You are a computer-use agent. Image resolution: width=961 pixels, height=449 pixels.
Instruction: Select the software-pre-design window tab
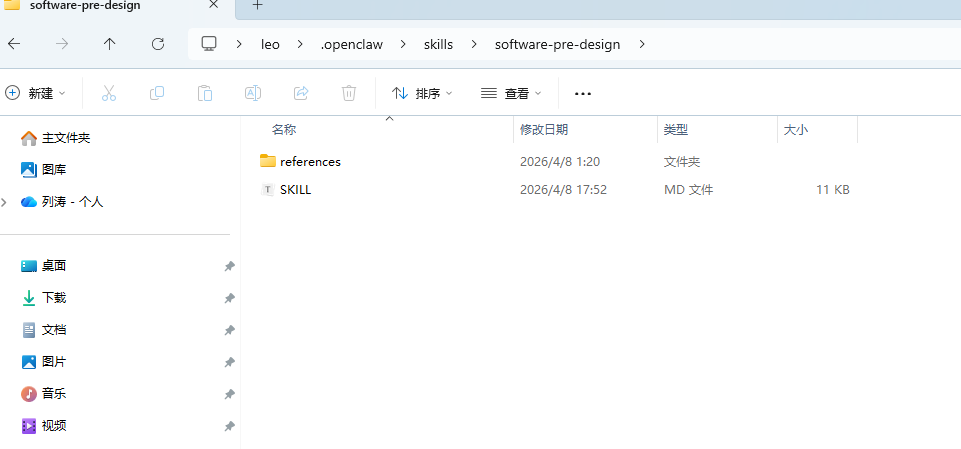(x=85, y=6)
